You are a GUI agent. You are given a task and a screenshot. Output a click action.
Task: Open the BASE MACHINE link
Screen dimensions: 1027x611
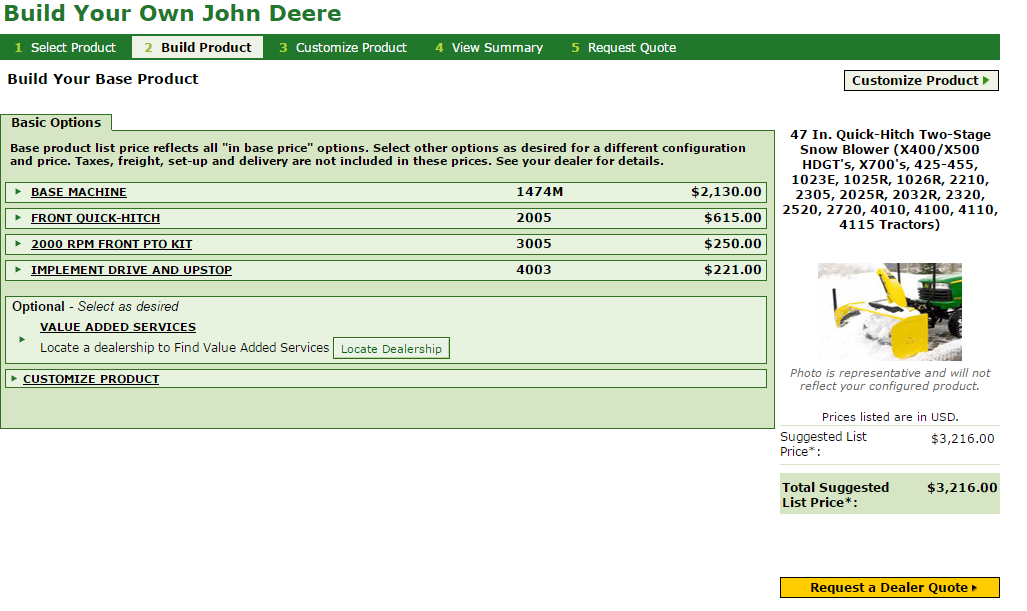point(79,192)
